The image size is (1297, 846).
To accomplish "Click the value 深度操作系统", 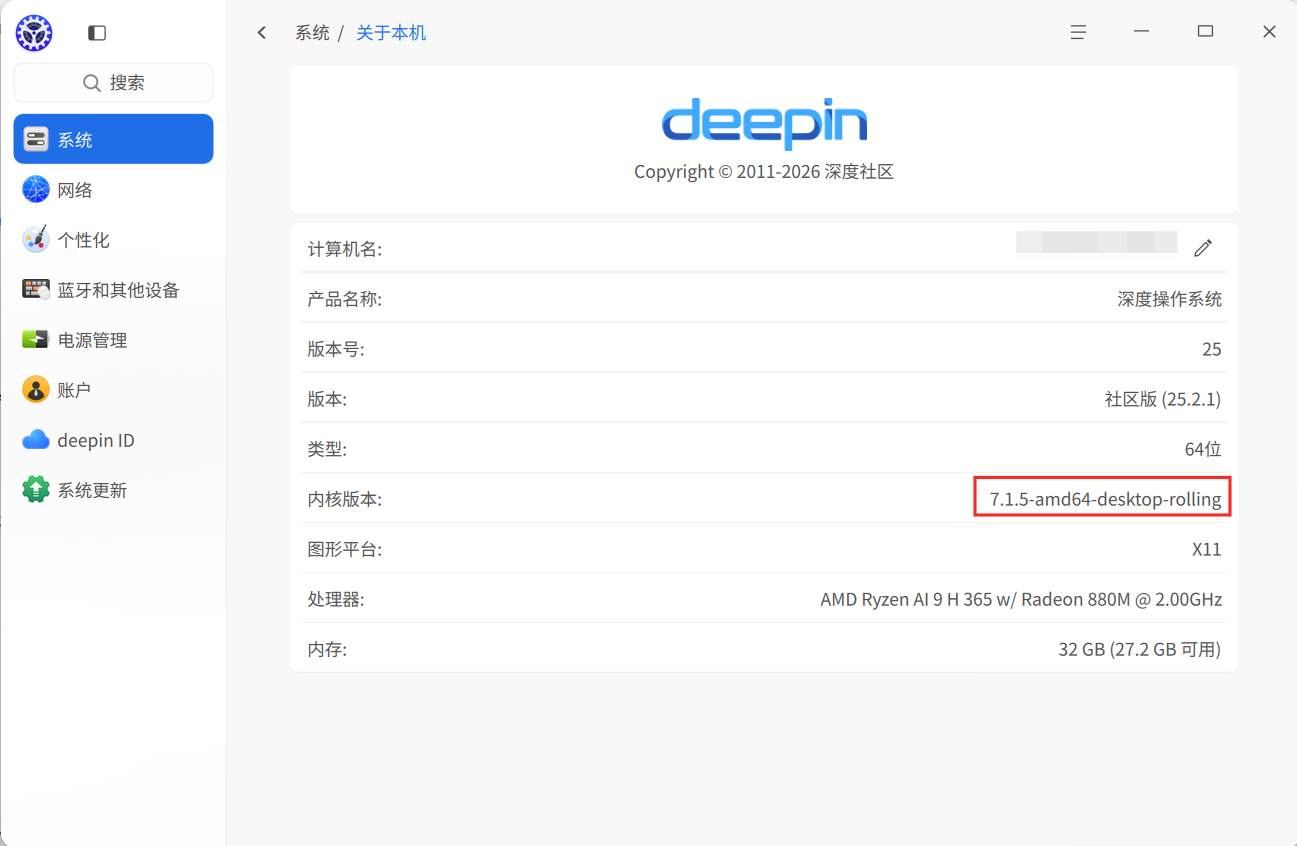I will tap(1169, 299).
